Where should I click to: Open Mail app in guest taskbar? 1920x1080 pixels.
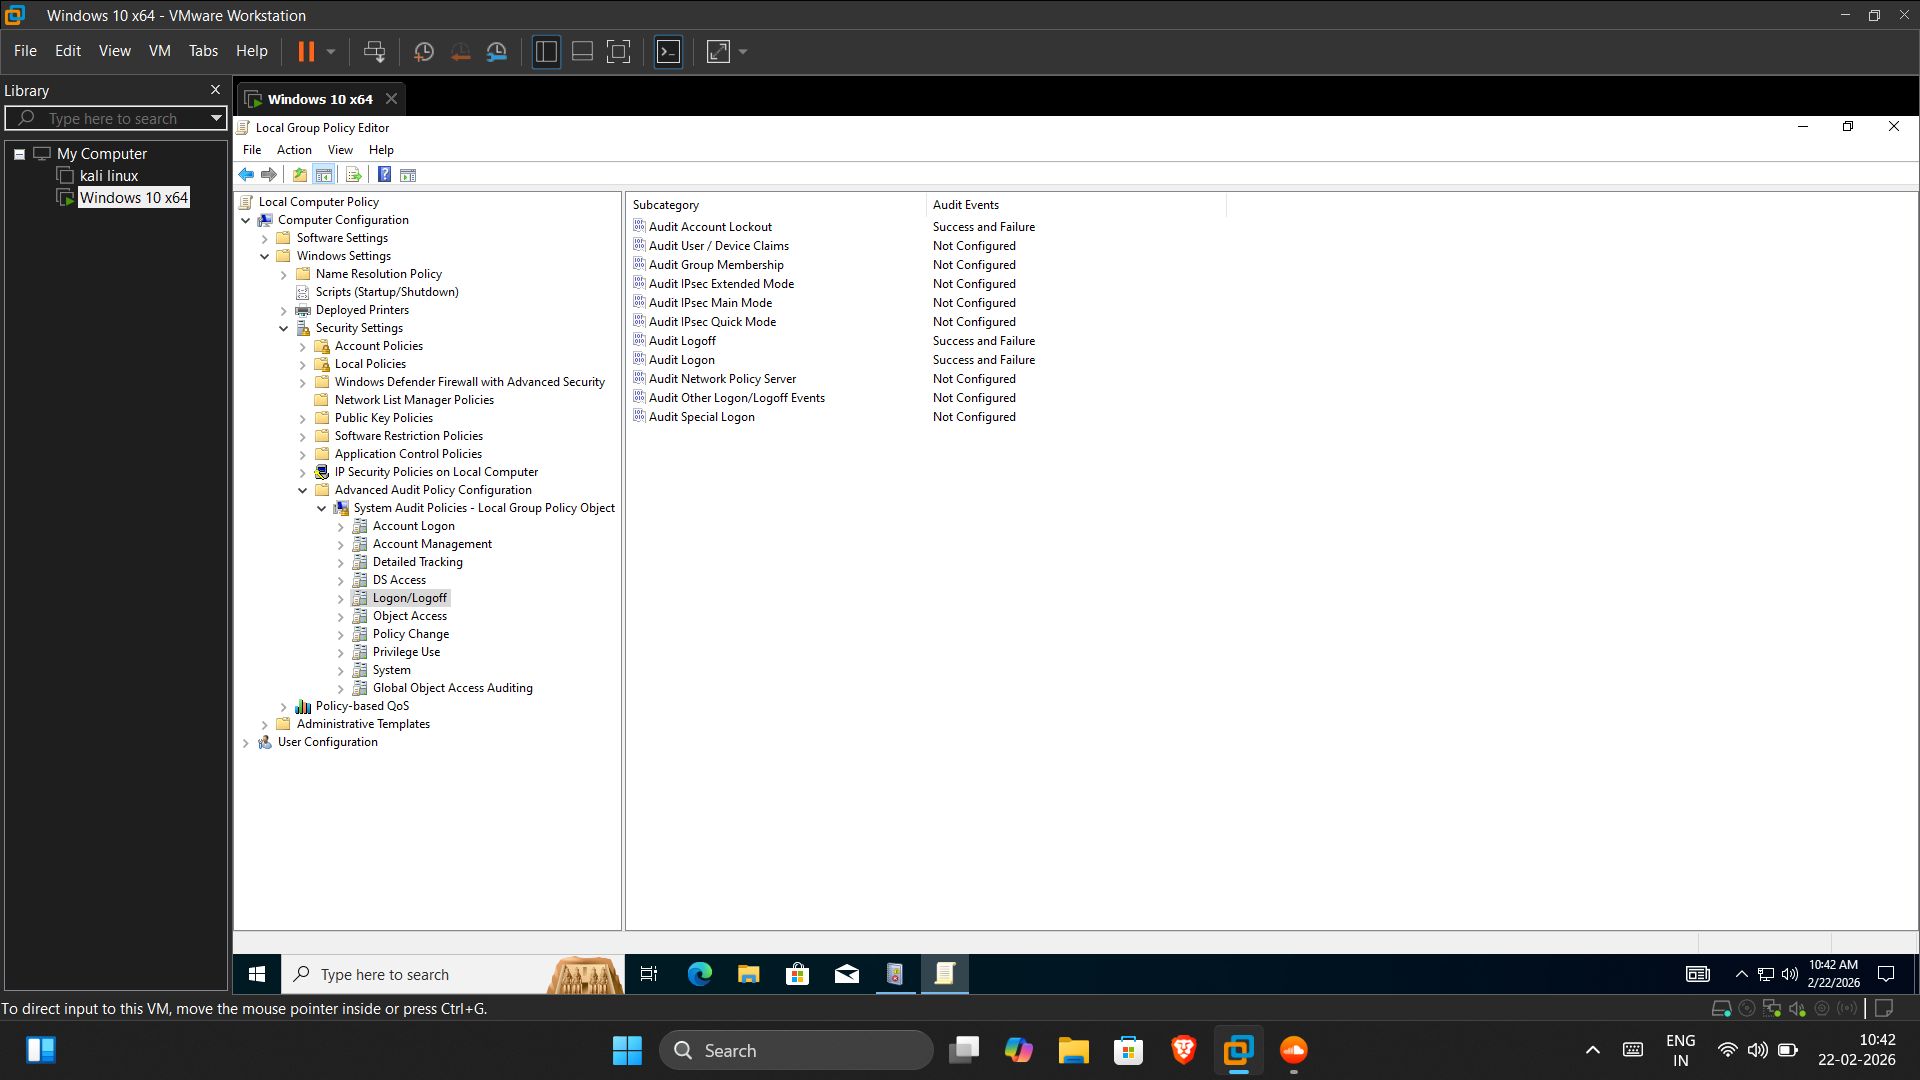tap(846, 974)
